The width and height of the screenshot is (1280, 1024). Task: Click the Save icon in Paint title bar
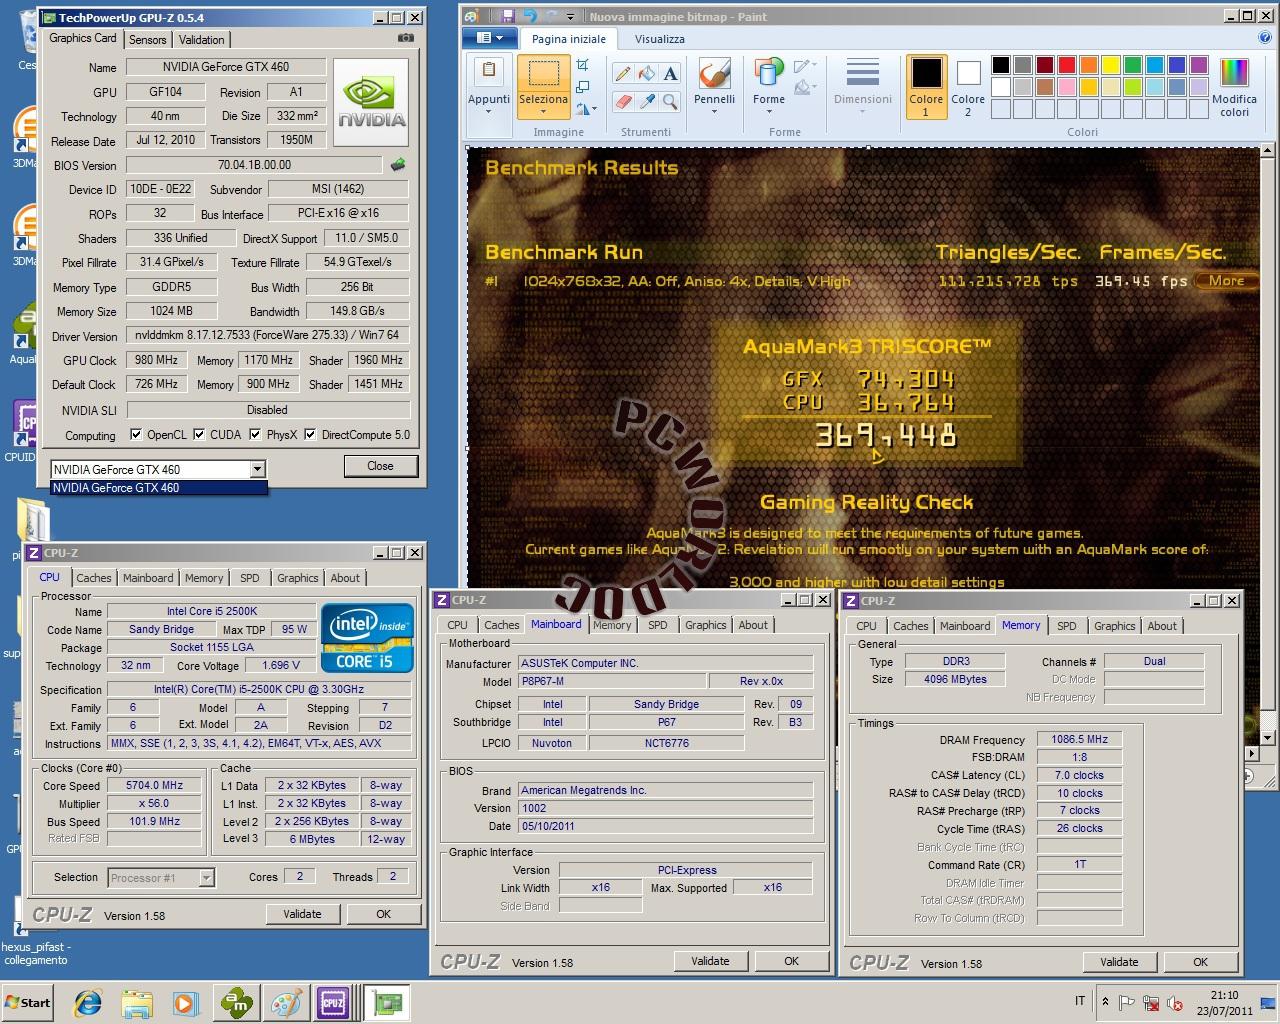(x=508, y=16)
